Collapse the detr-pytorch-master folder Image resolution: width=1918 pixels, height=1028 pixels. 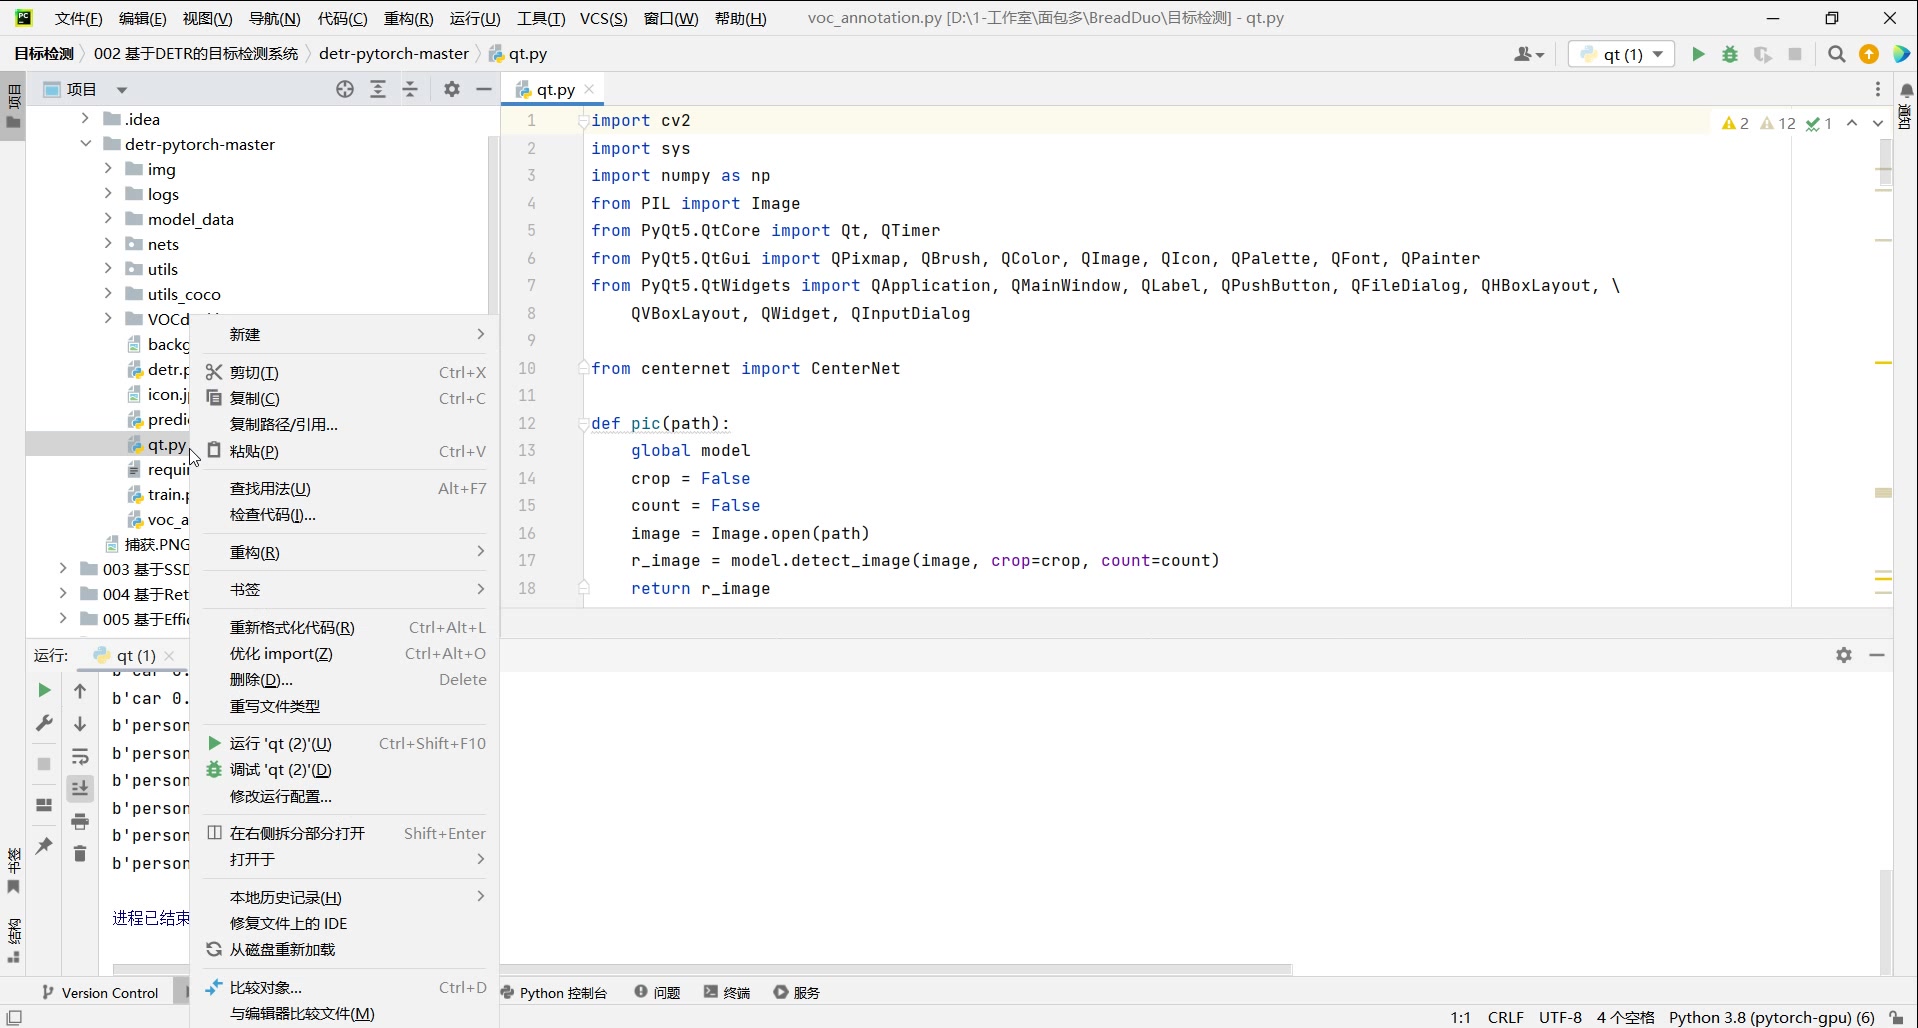(x=86, y=144)
